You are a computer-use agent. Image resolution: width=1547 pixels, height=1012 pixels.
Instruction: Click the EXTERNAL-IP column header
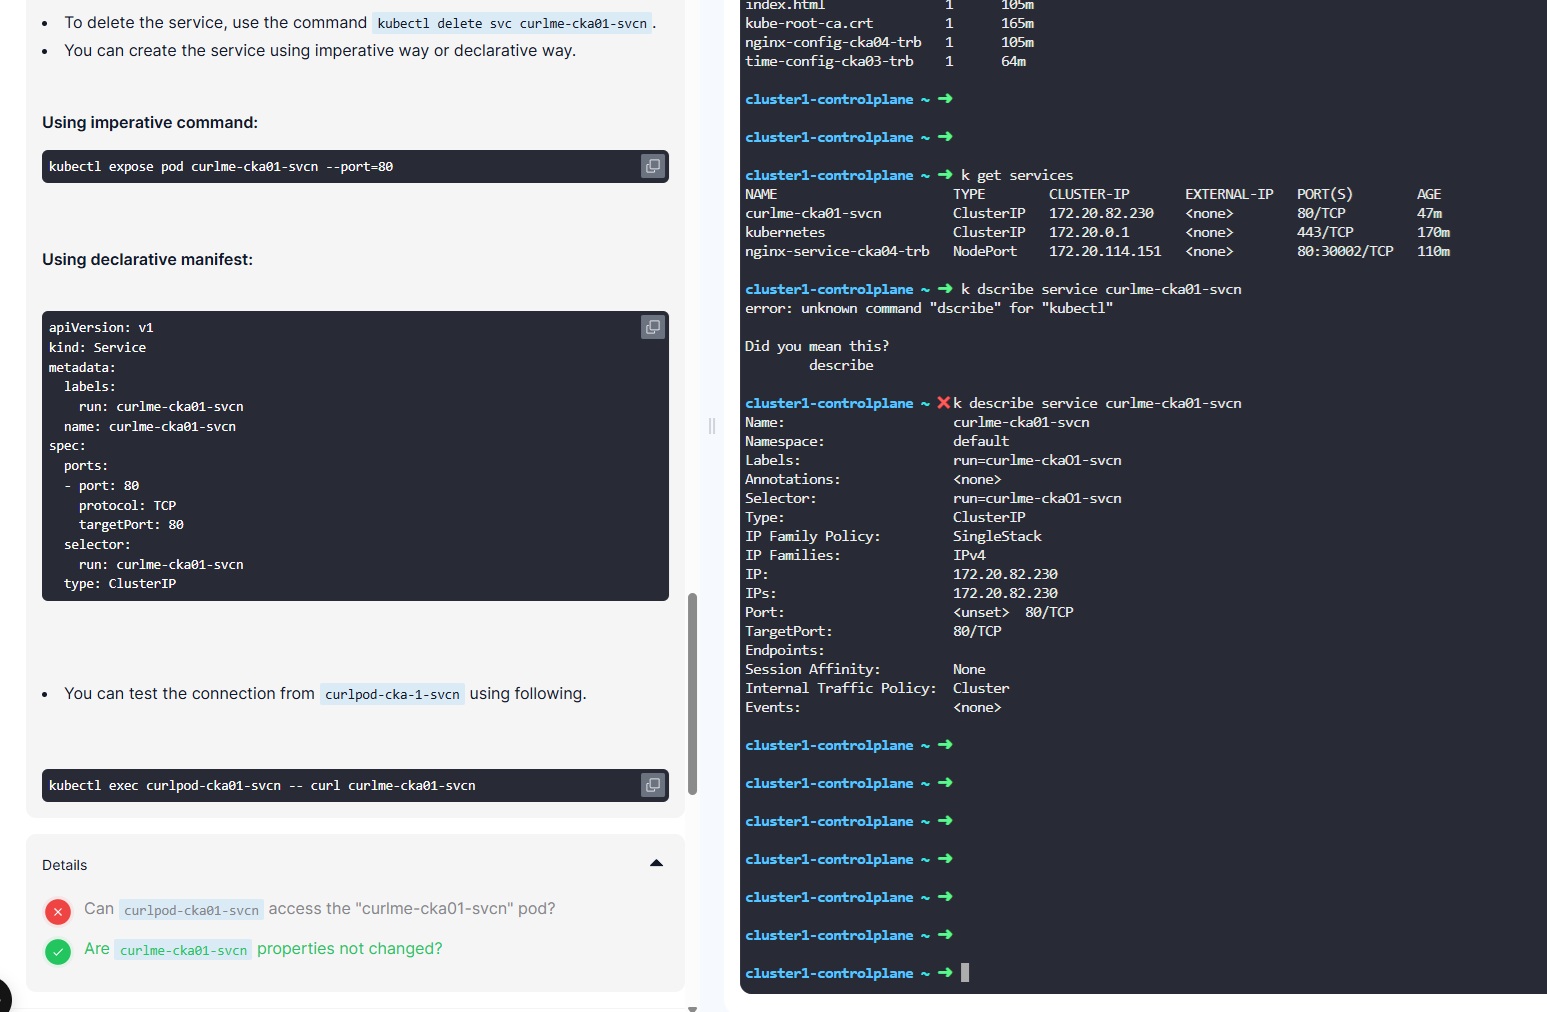pyautogui.click(x=1229, y=194)
